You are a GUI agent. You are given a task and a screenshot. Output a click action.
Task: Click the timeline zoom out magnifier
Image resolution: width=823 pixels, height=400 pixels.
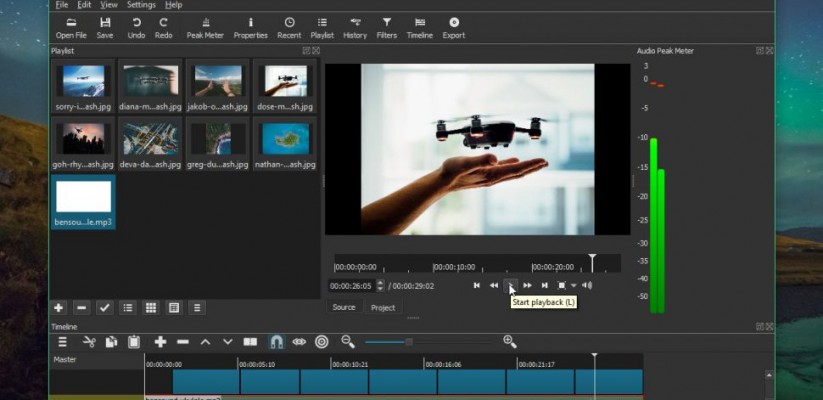click(348, 342)
